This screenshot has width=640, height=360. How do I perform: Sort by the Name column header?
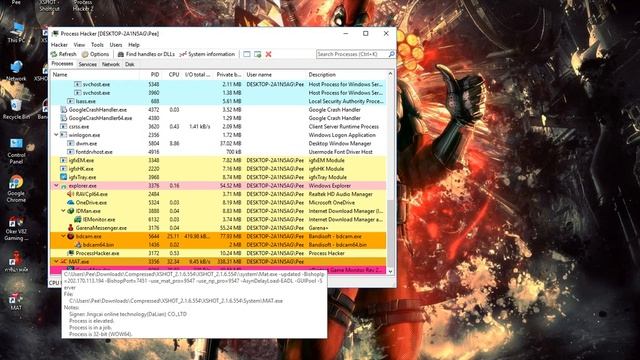pyautogui.click(x=94, y=75)
